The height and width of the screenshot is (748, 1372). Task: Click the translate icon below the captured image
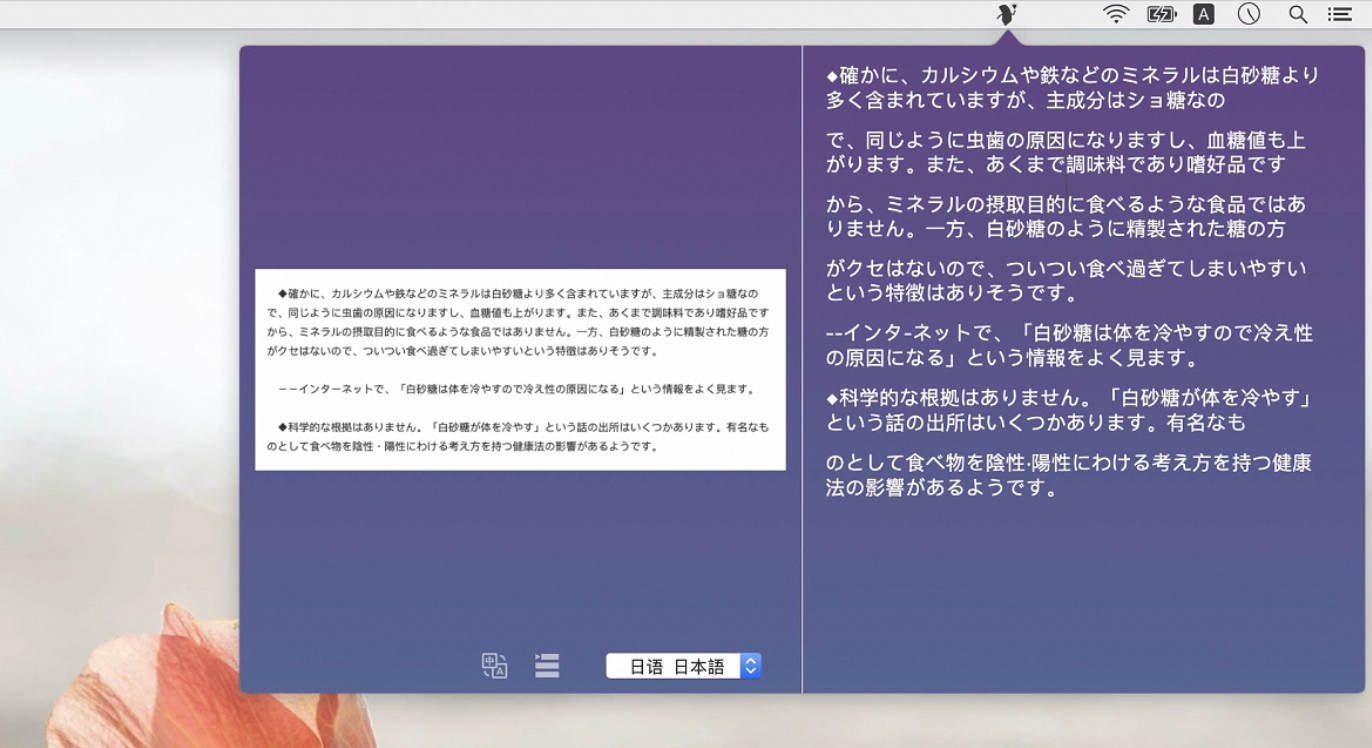click(x=494, y=666)
